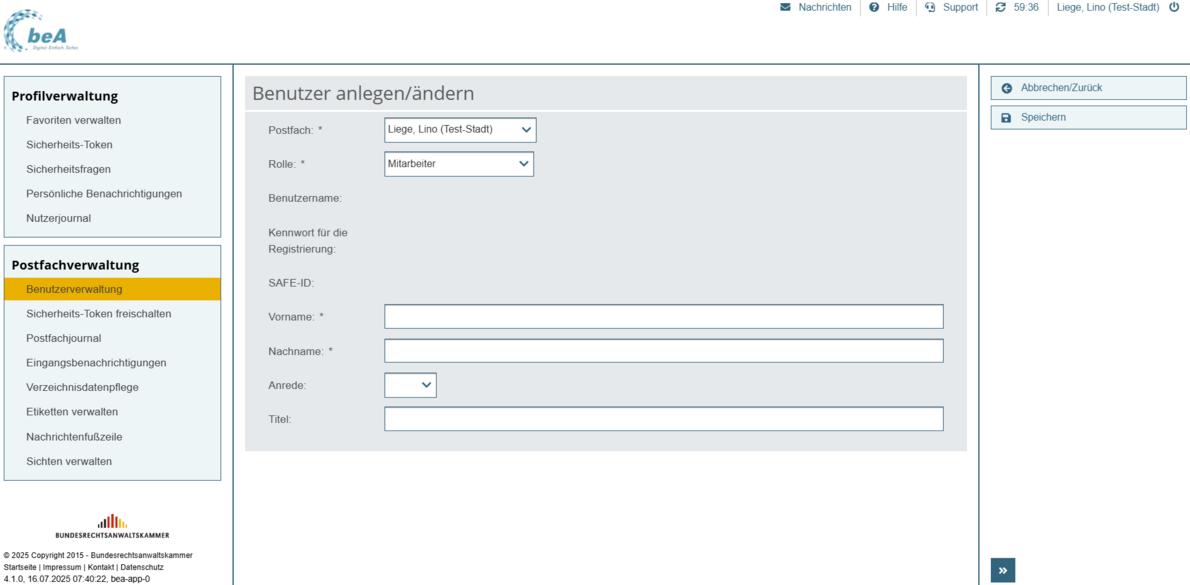The height and width of the screenshot is (585, 1190).
Task: Open Support headset icon
Action: [x=930, y=7]
